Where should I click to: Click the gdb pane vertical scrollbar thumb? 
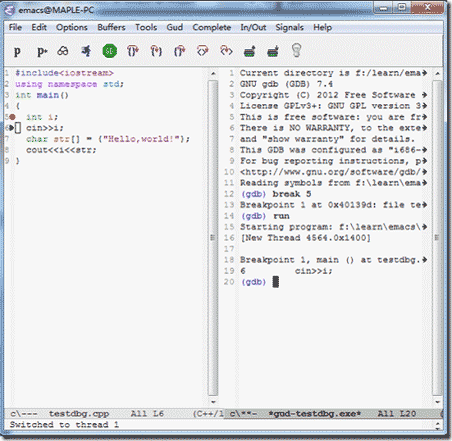coord(437,238)
